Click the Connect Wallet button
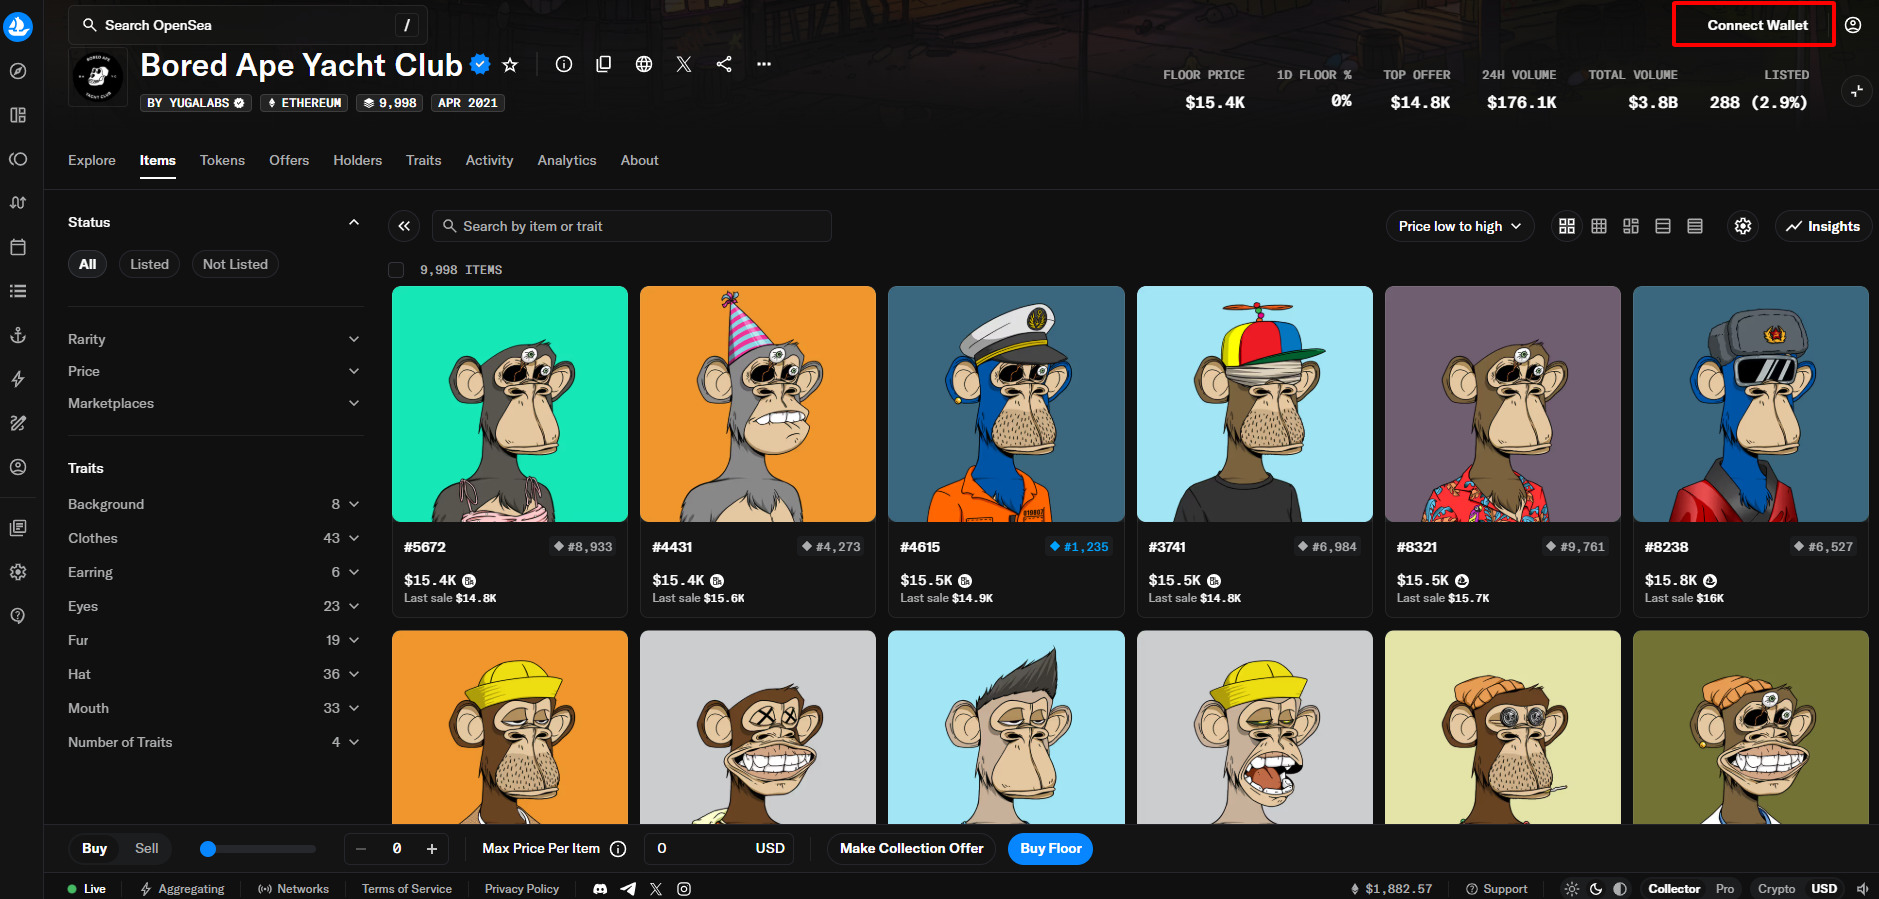 click(1757, 25)
